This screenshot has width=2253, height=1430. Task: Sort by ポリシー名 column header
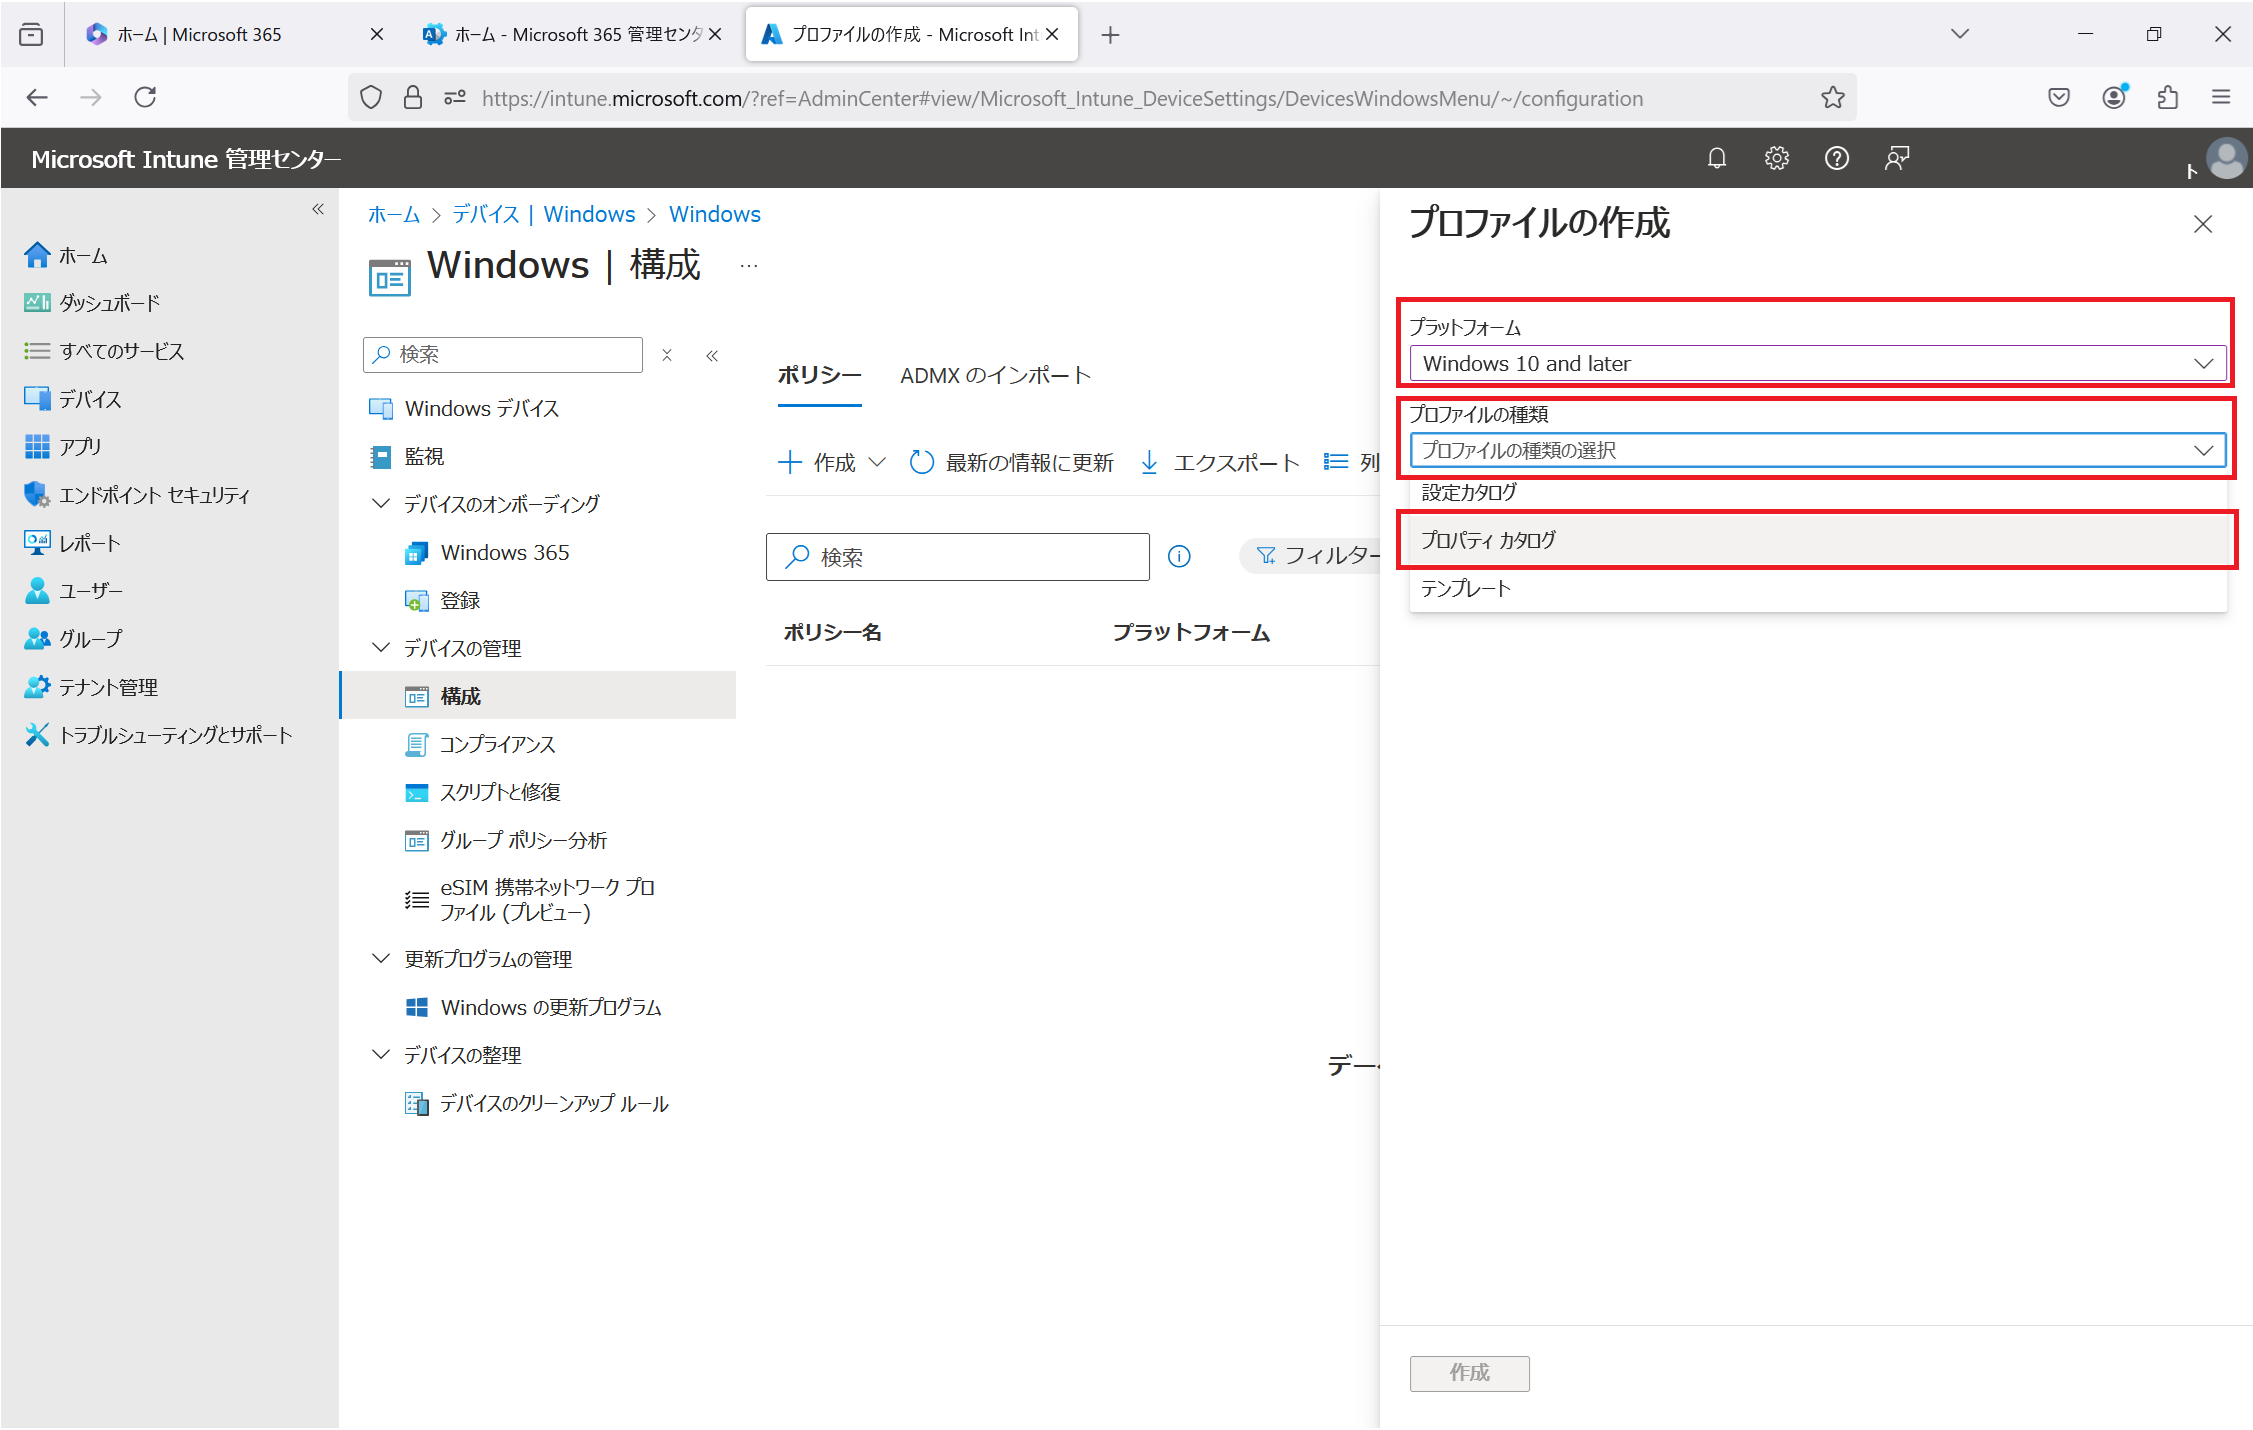point(832,632)
